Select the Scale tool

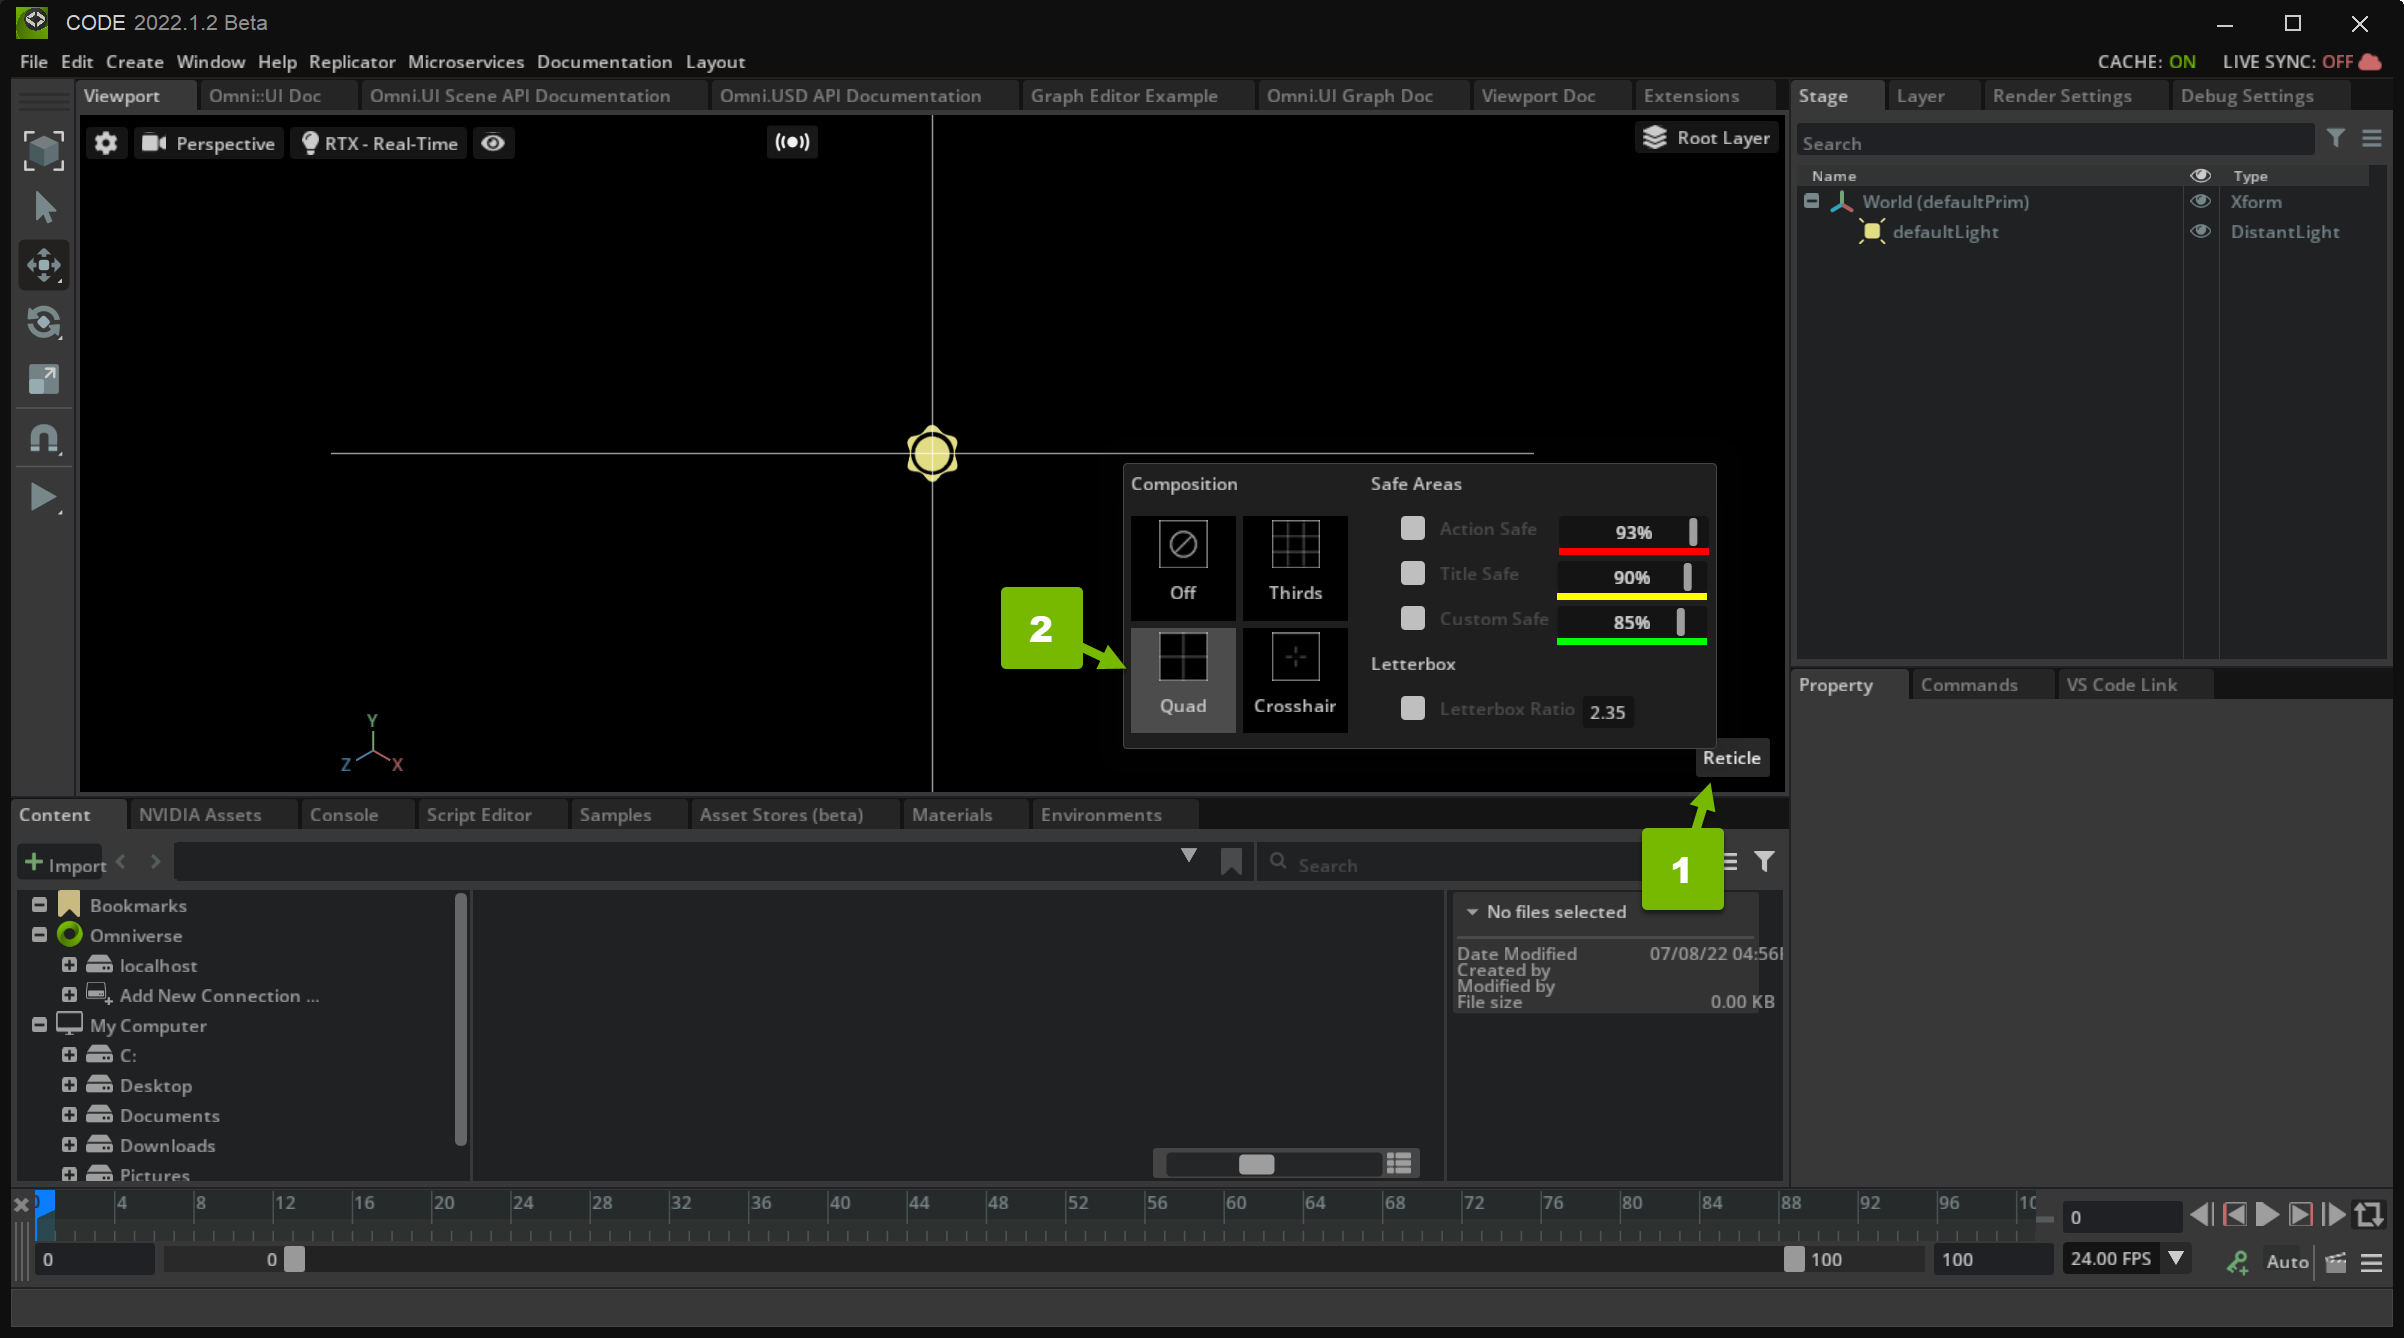pos(44,379)
